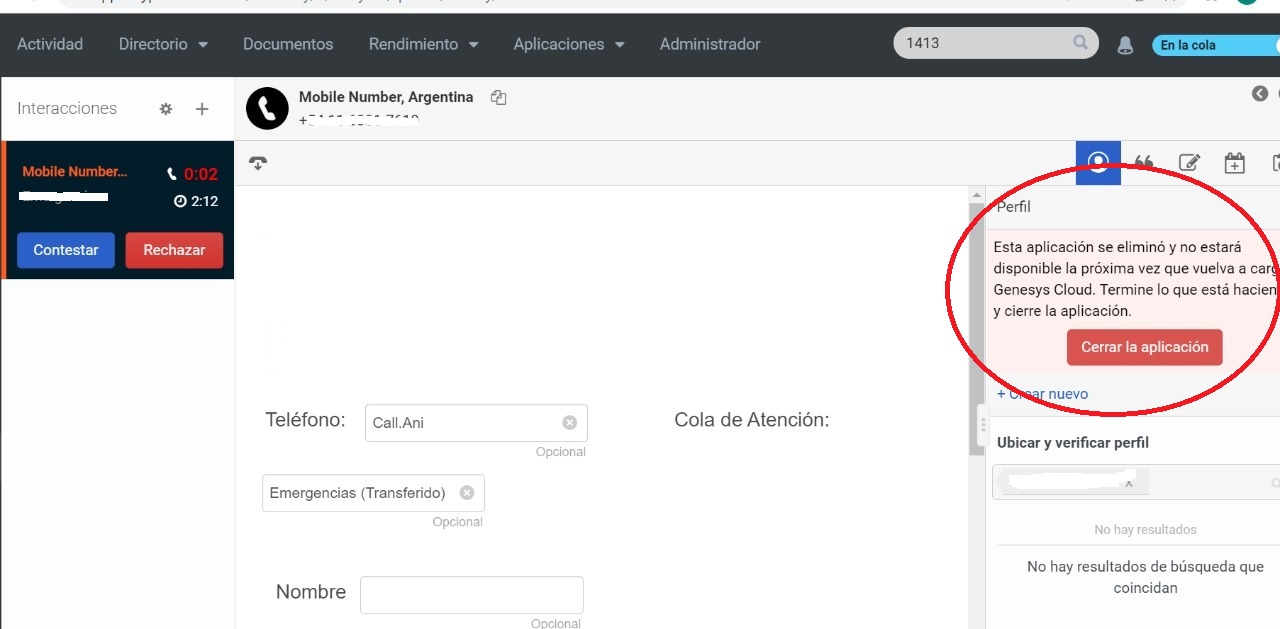Answer the call with Contestar button
The image size is (1280, 629).
[x=65, y=250]
